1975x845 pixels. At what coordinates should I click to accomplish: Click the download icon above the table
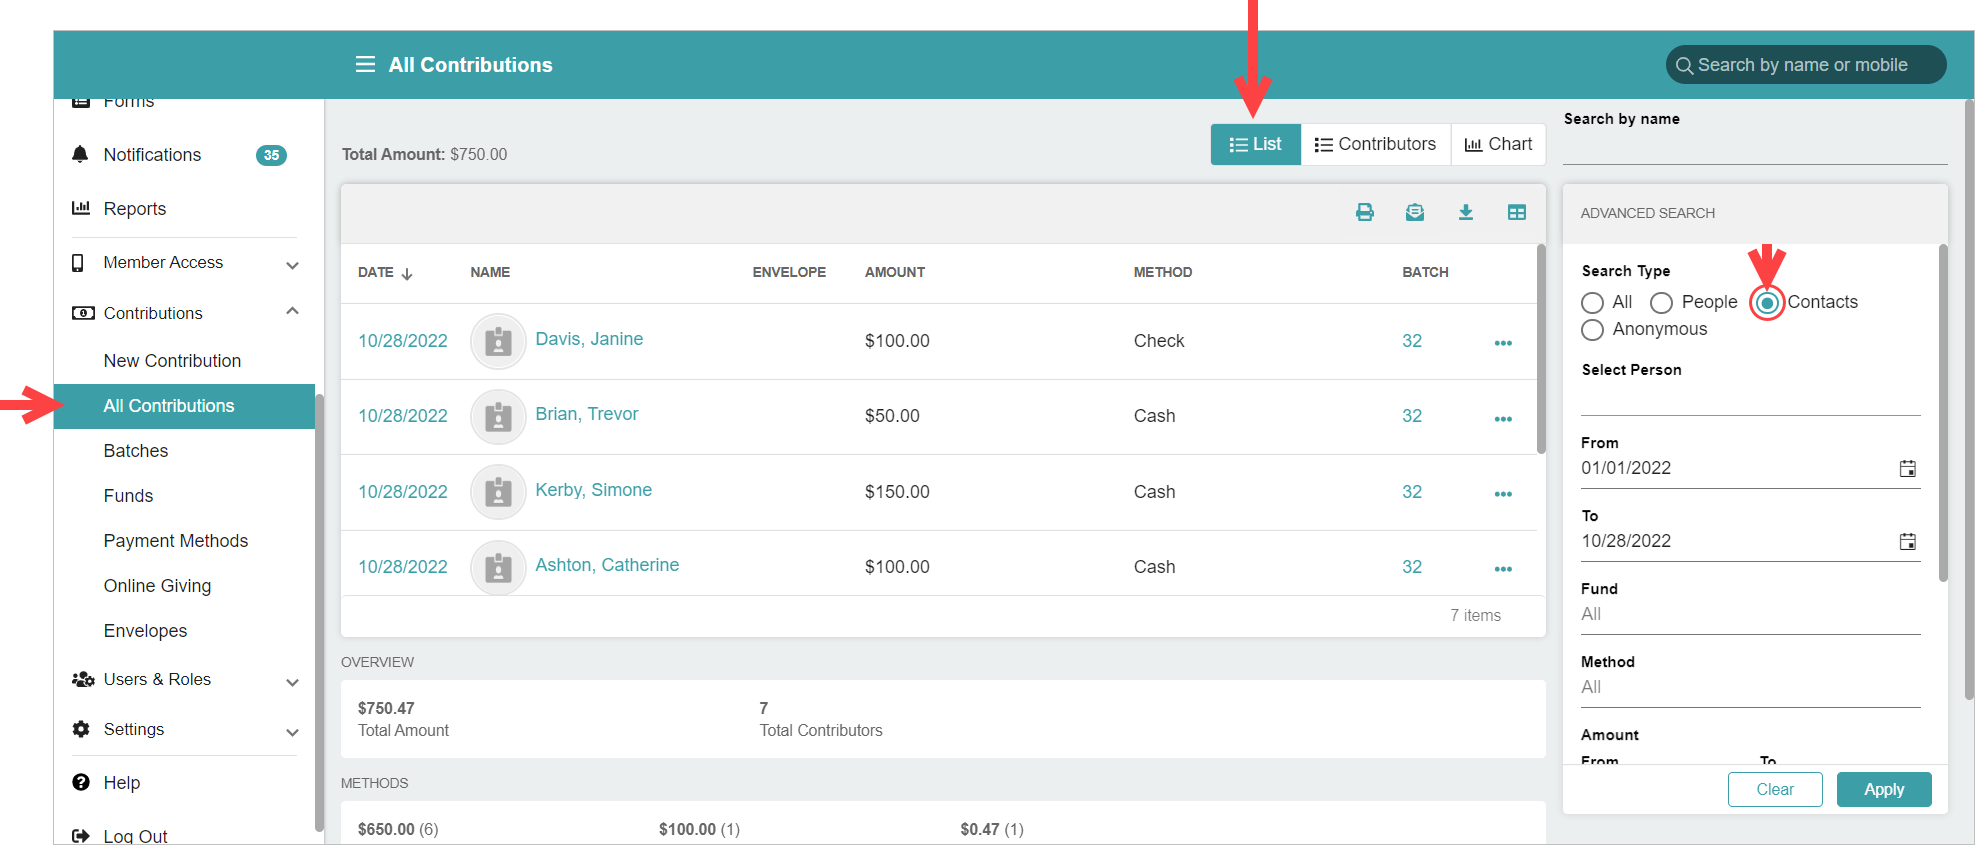pyautogui.click(x=1465, y=212)
